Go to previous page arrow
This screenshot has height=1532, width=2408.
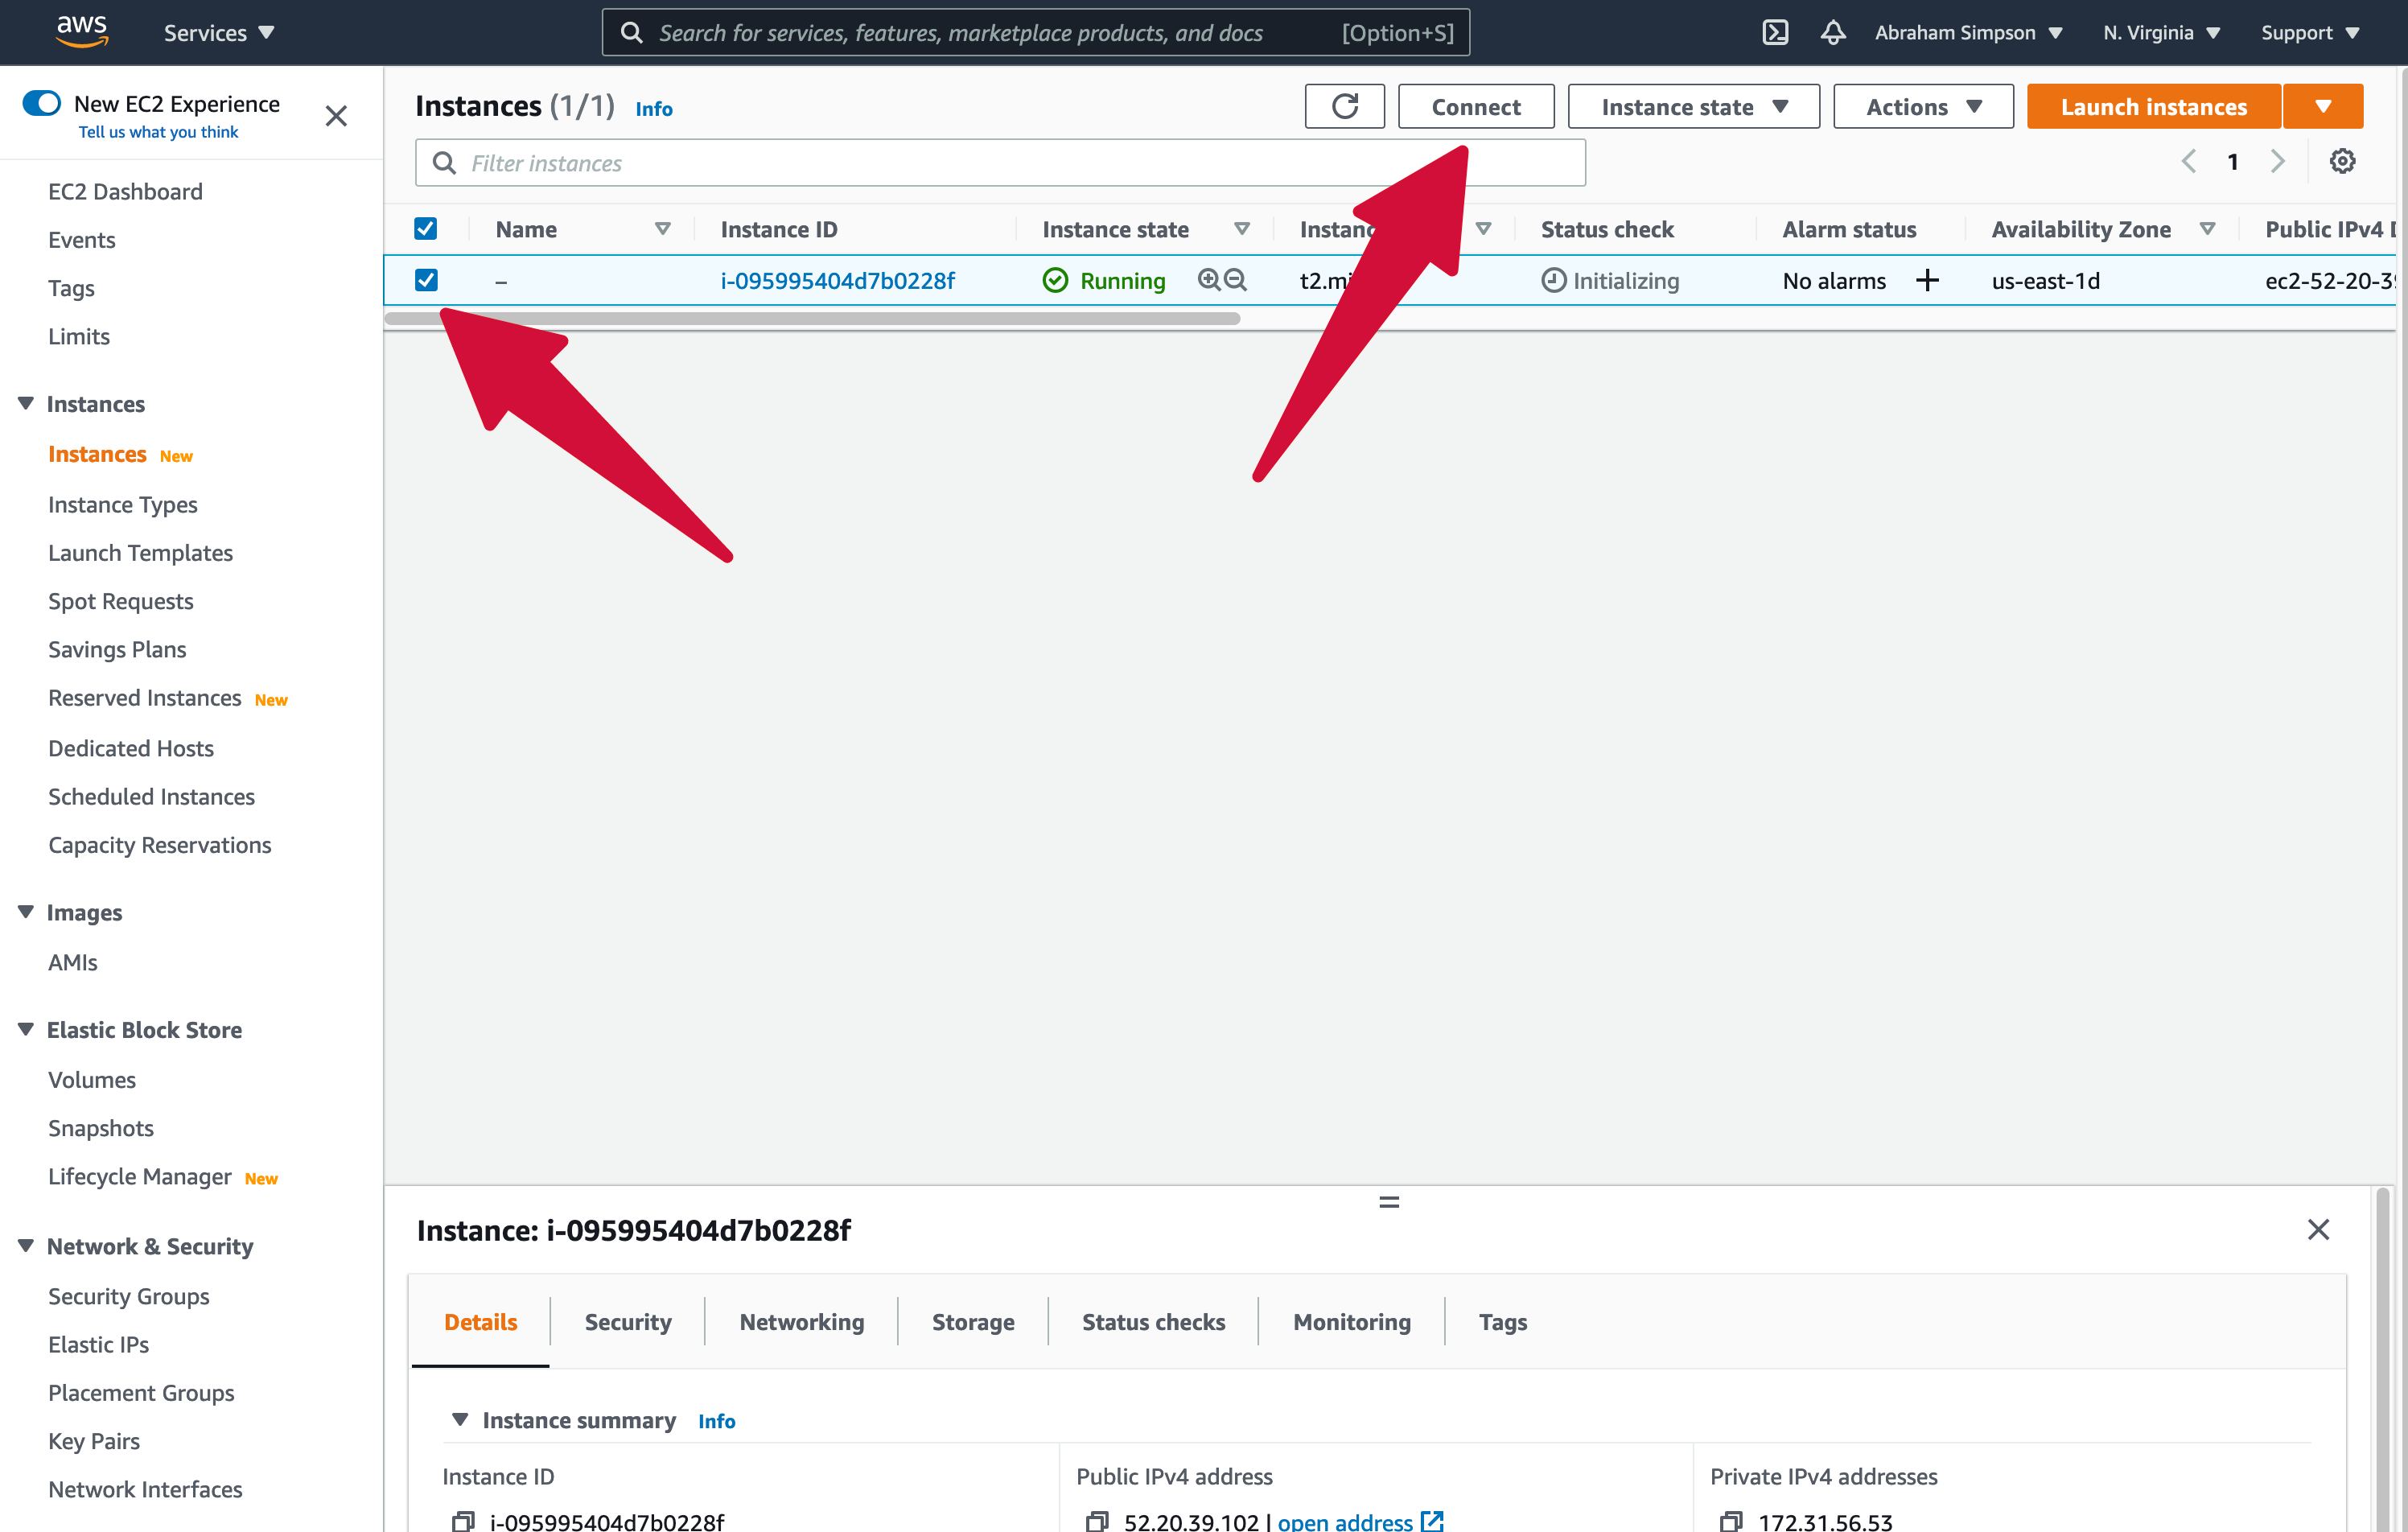click(2188, 162)
